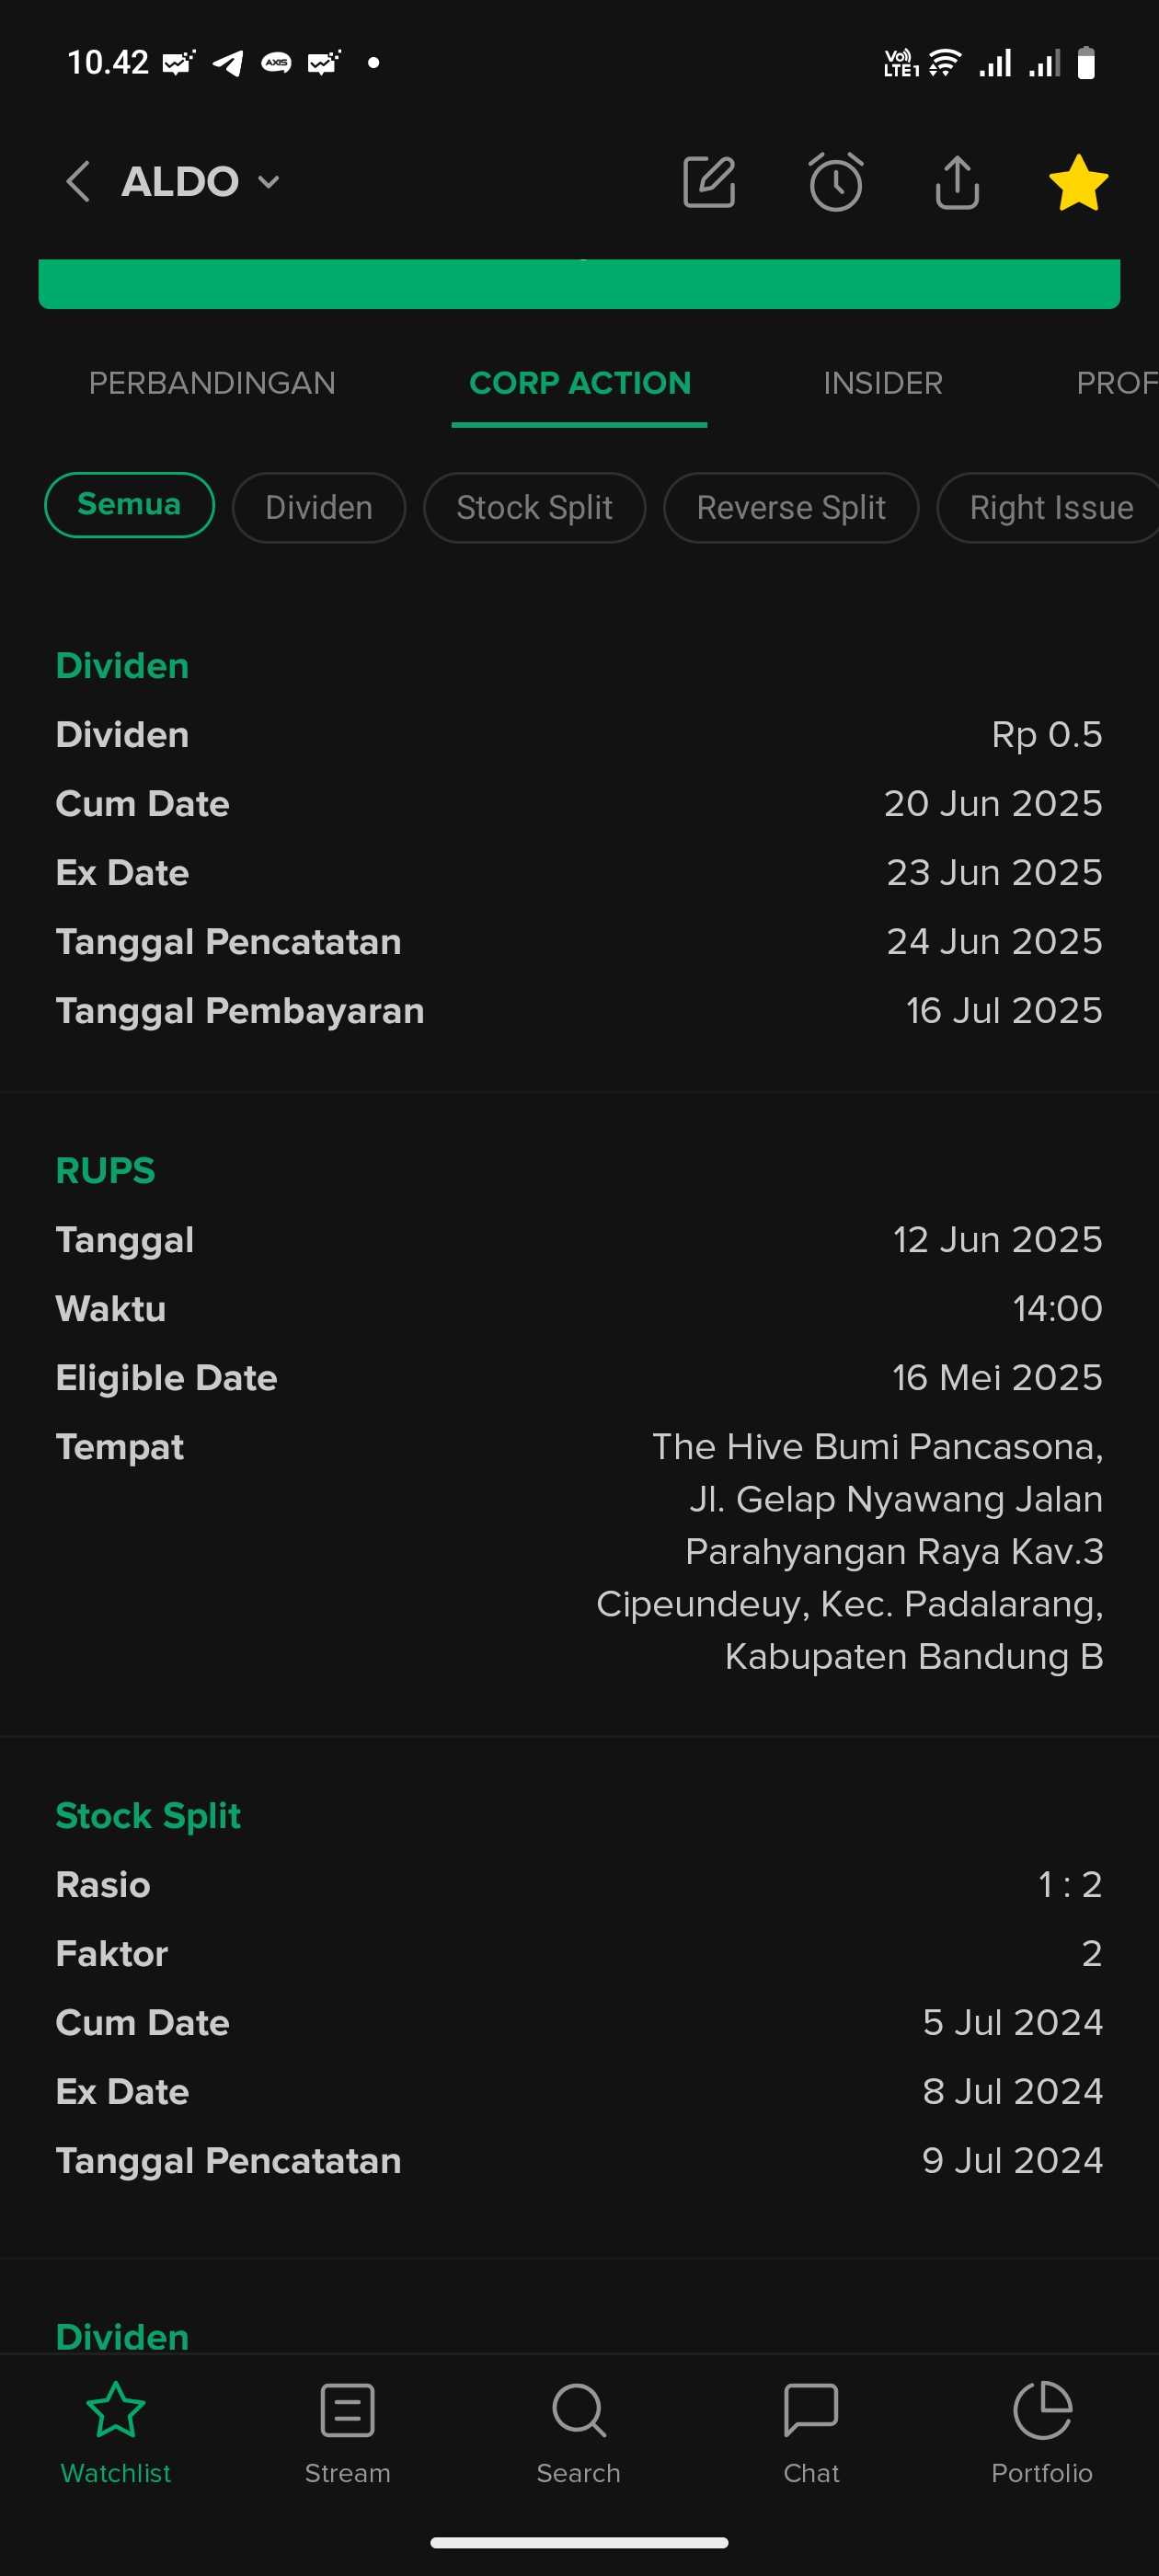The width and height of the screenshot is (1159, 2576).
Task: Open Stream in bottom navigation
Action: click(x=348, y=2432)
